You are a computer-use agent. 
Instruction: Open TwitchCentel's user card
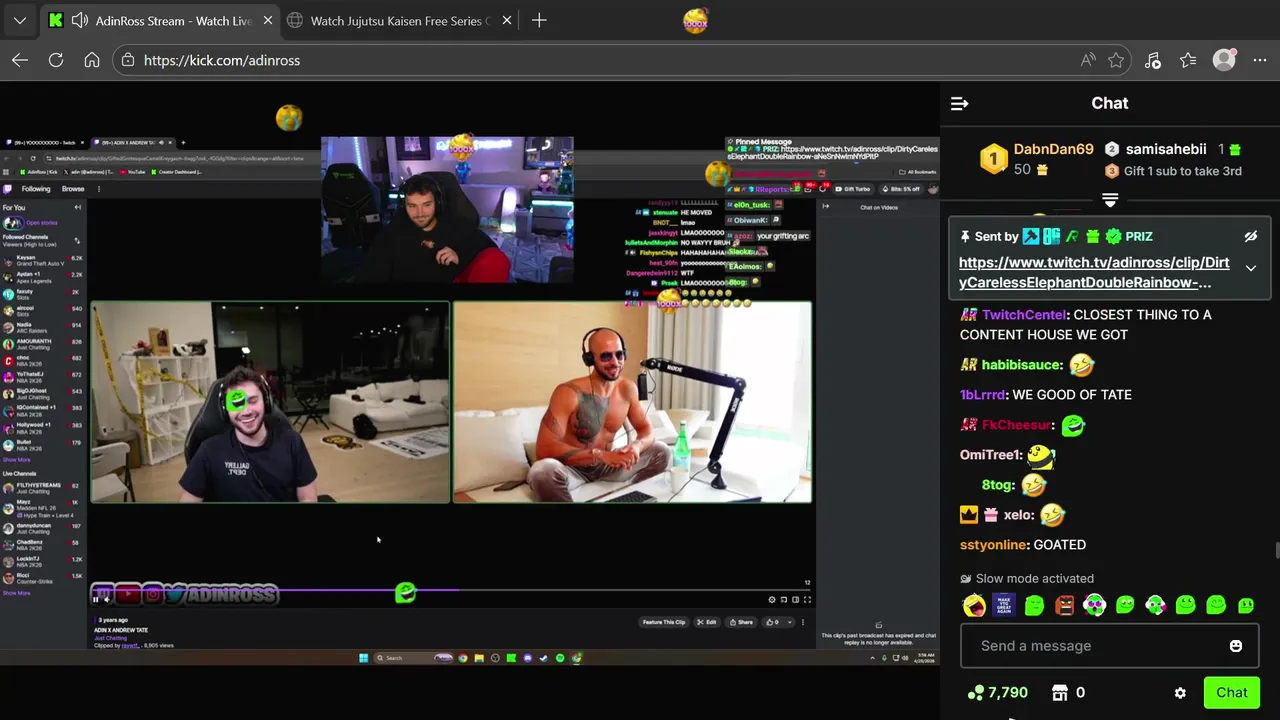coord(1024,314)
